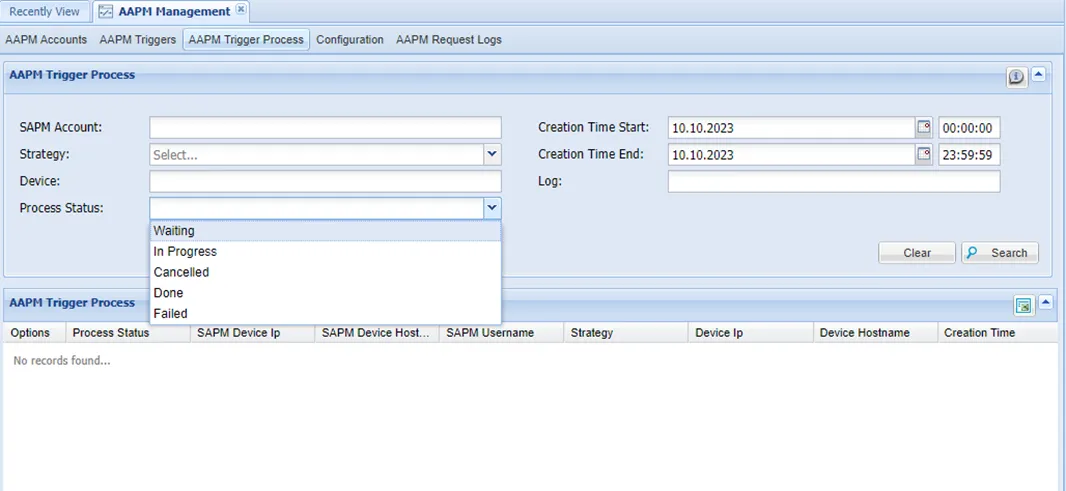This screenshot has height=491, width=1066.
Task: Focus the SAPM Account input field
Action: pyautogui.click(x=325, y=128)
